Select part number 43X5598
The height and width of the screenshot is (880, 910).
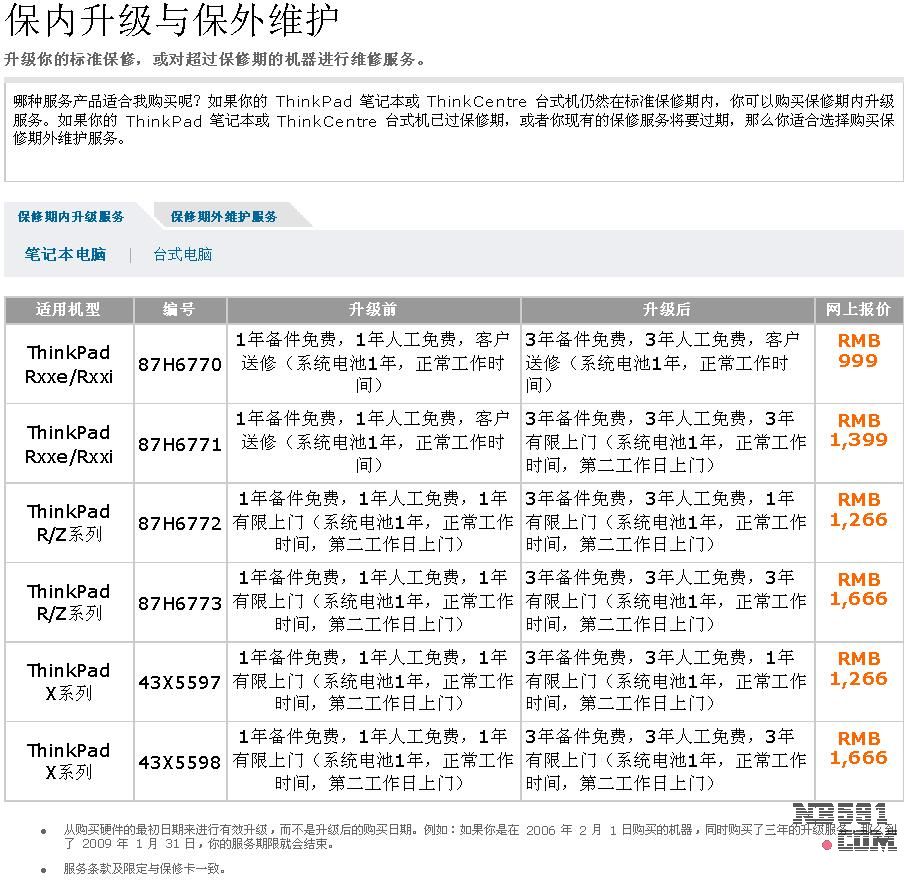(180, 763)
